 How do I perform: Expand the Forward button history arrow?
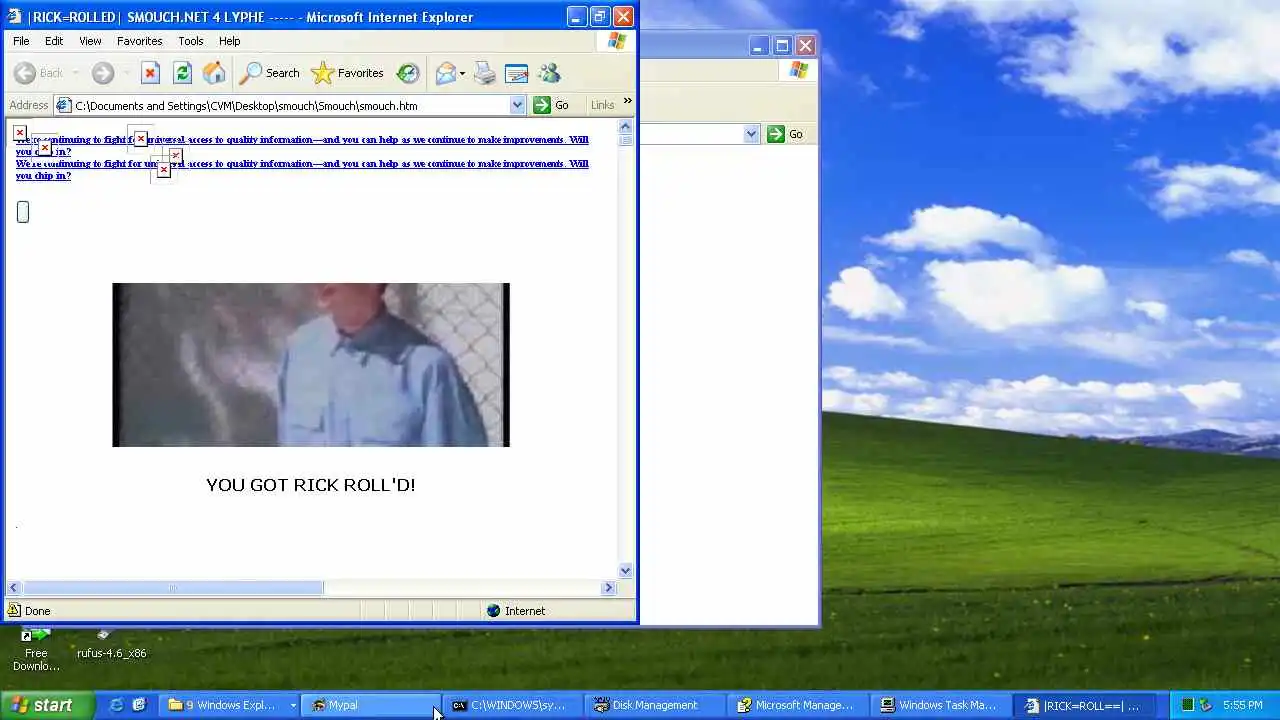(x=125, y=73)
